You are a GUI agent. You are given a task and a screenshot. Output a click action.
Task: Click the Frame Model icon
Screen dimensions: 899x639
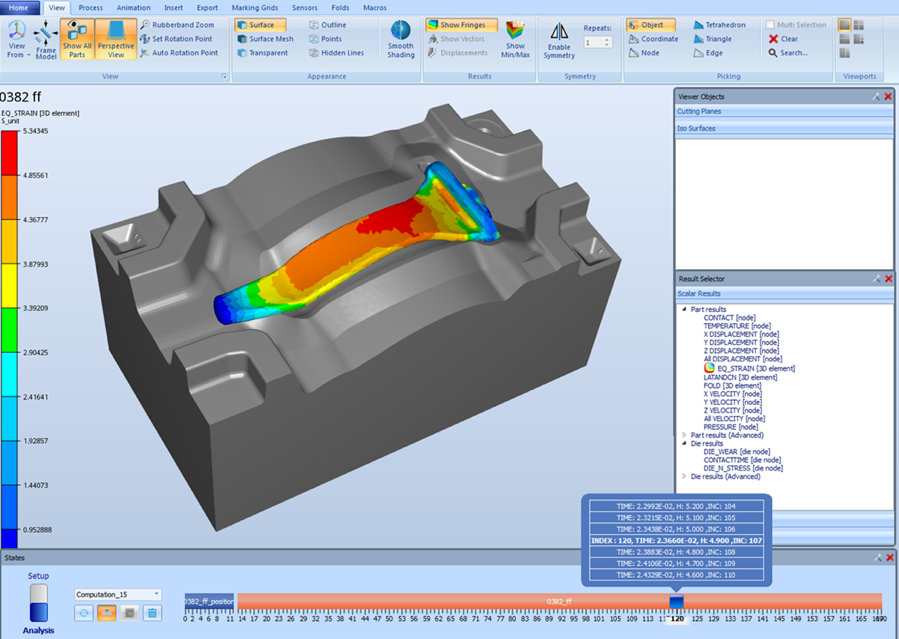[46, 41]
